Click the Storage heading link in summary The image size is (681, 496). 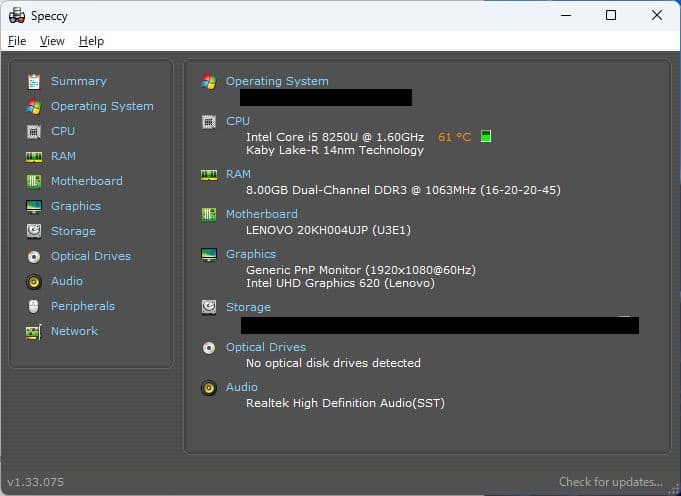[248, 307]
